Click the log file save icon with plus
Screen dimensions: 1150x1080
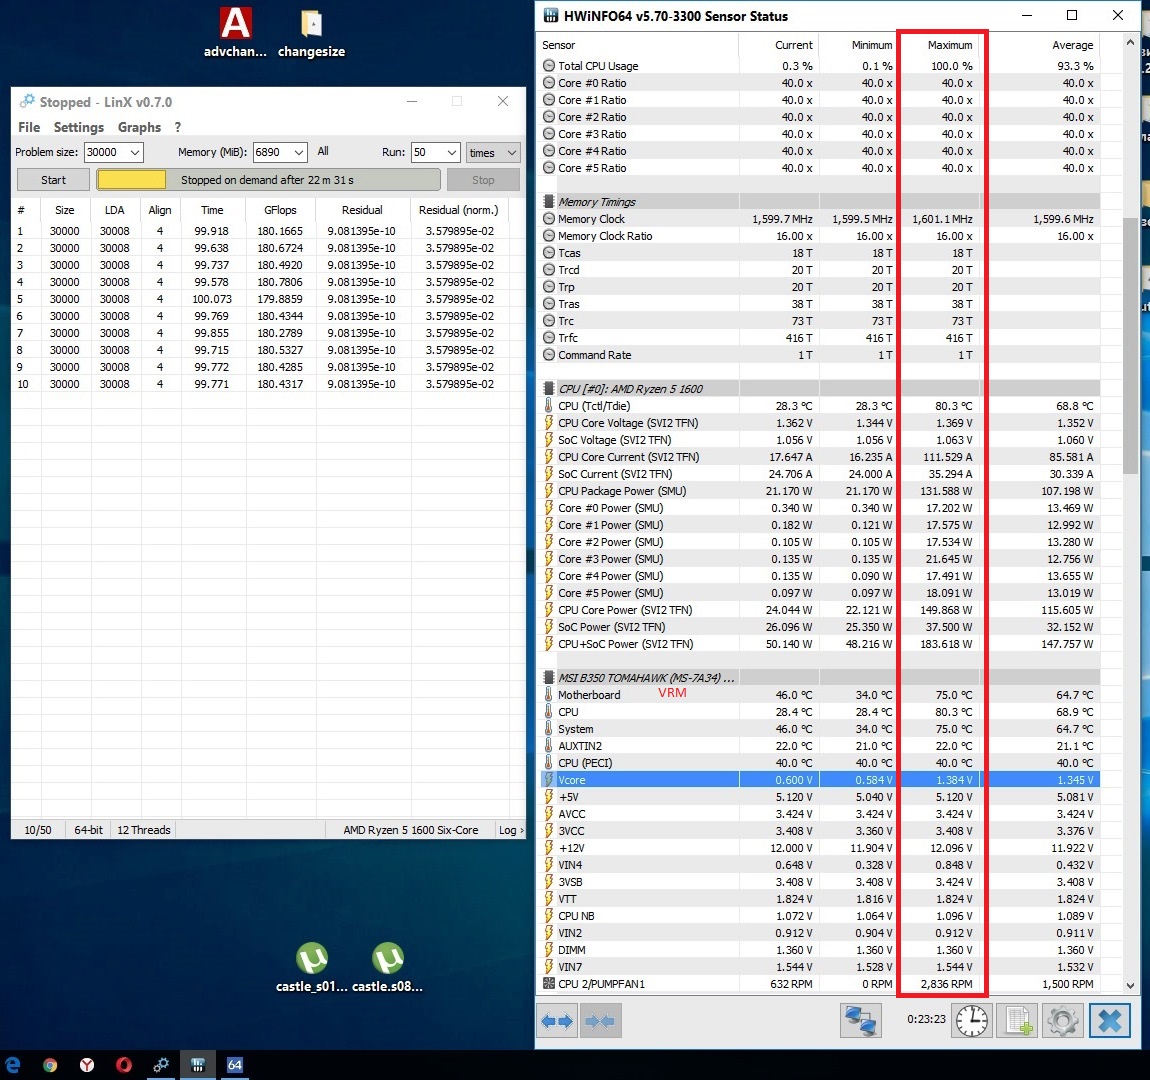pyautogui.click(x=1017, y=1021)
